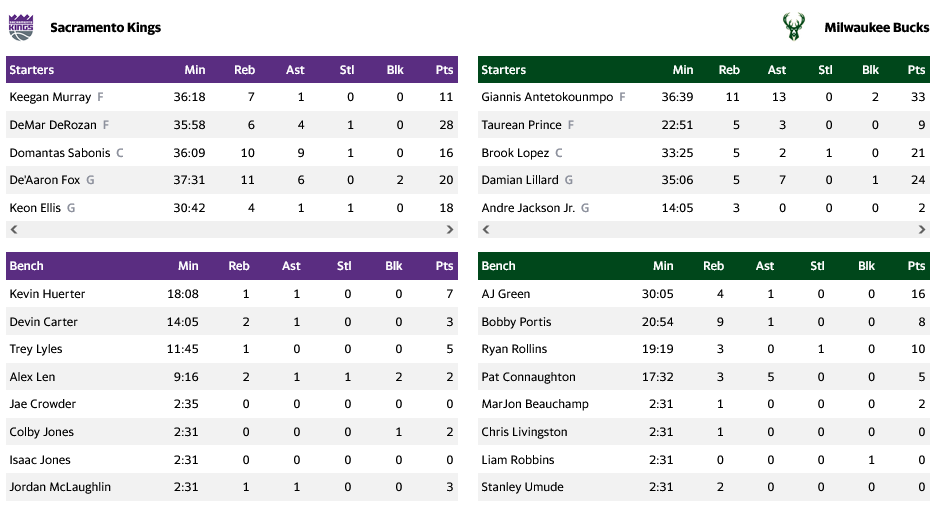This screenshot has width=943, height=506.
Task: Click Pts column header in Kings starters
Action: pos(444,70)
